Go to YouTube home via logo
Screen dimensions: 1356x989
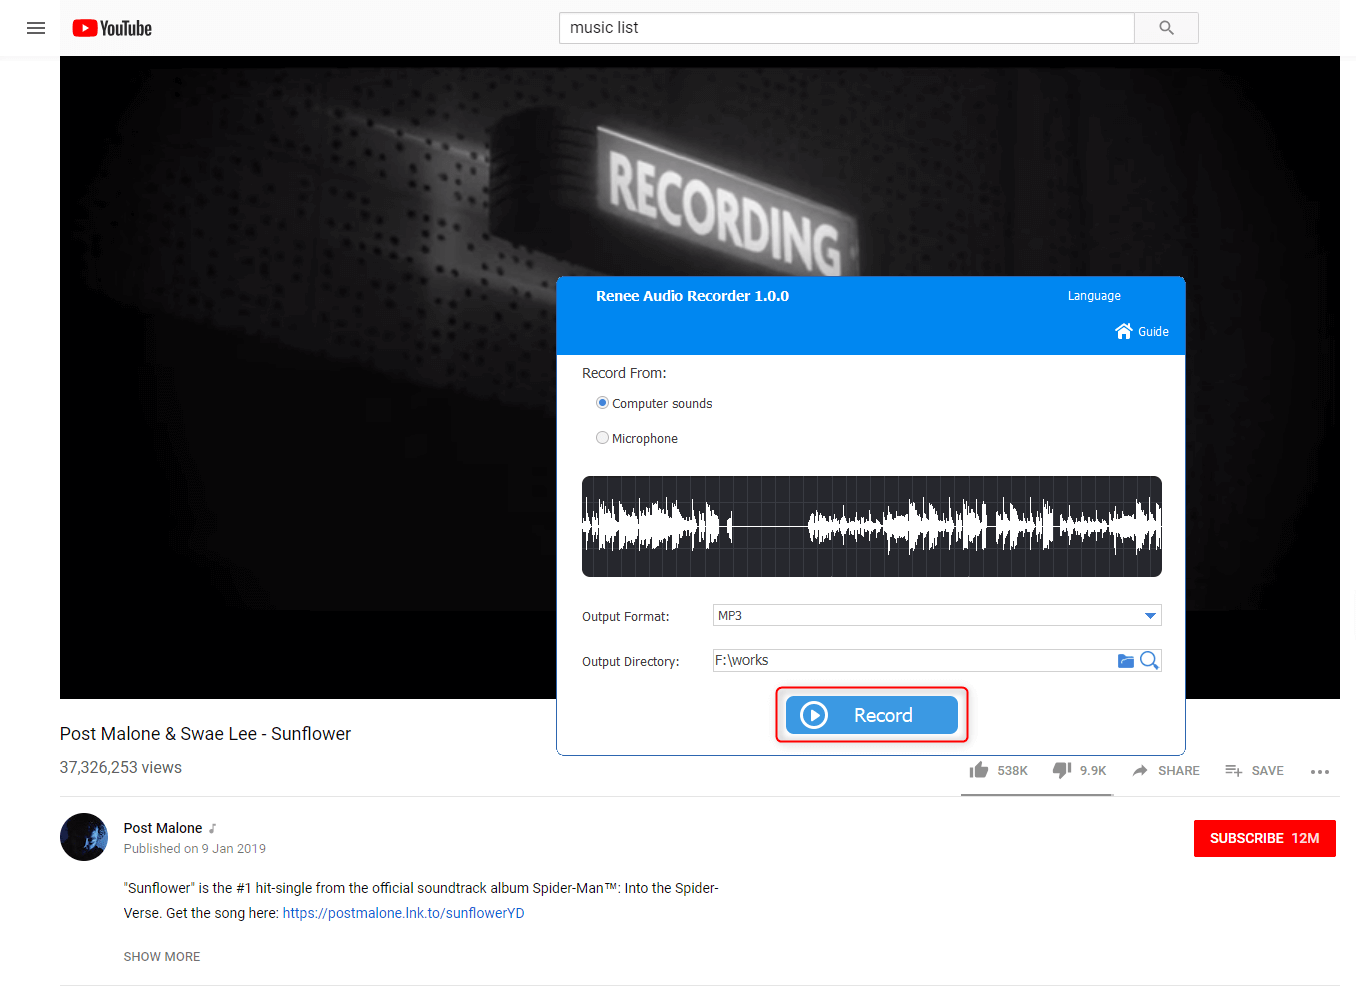112,28
